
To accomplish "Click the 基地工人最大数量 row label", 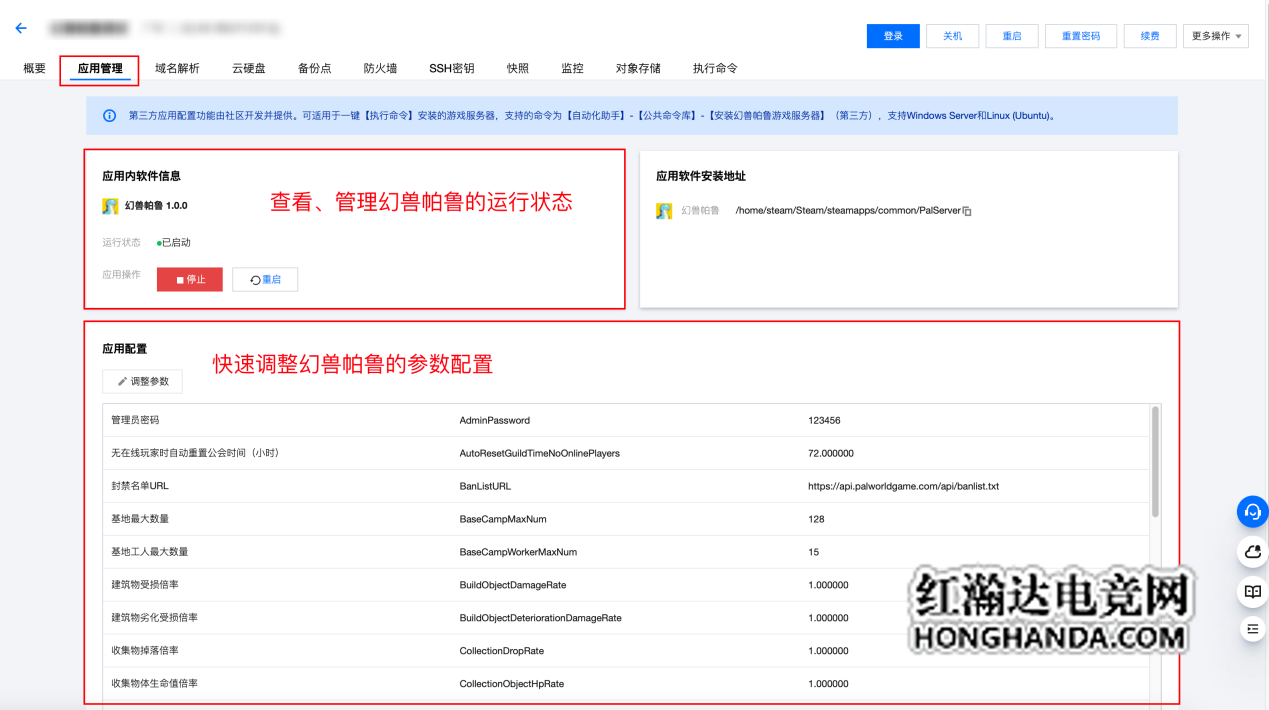I will click(150, 552).
